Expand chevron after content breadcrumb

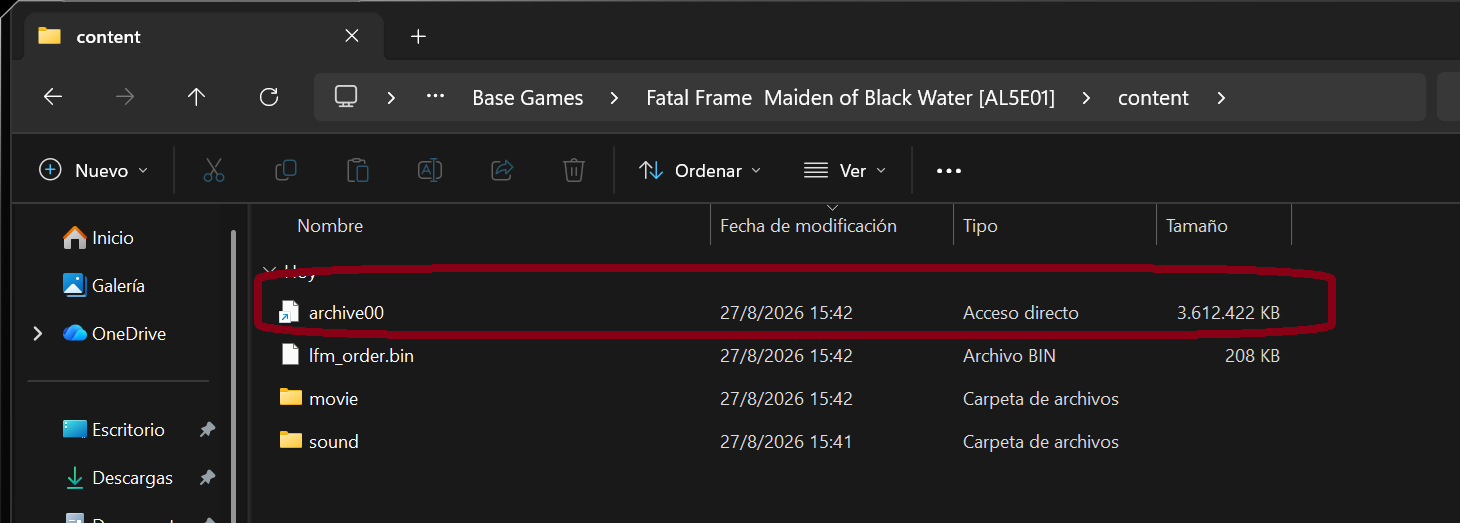click(1220, 98)
